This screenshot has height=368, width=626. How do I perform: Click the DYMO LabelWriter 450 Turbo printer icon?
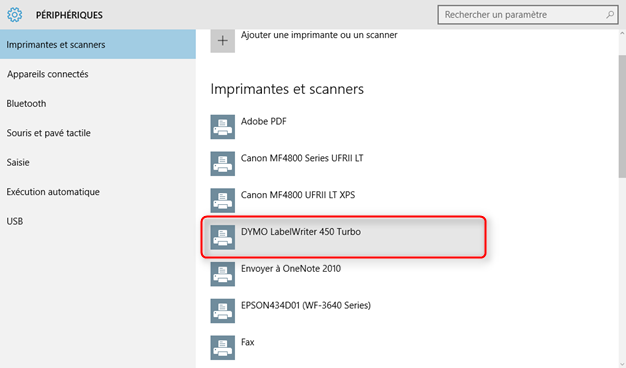tap(223, 237)
